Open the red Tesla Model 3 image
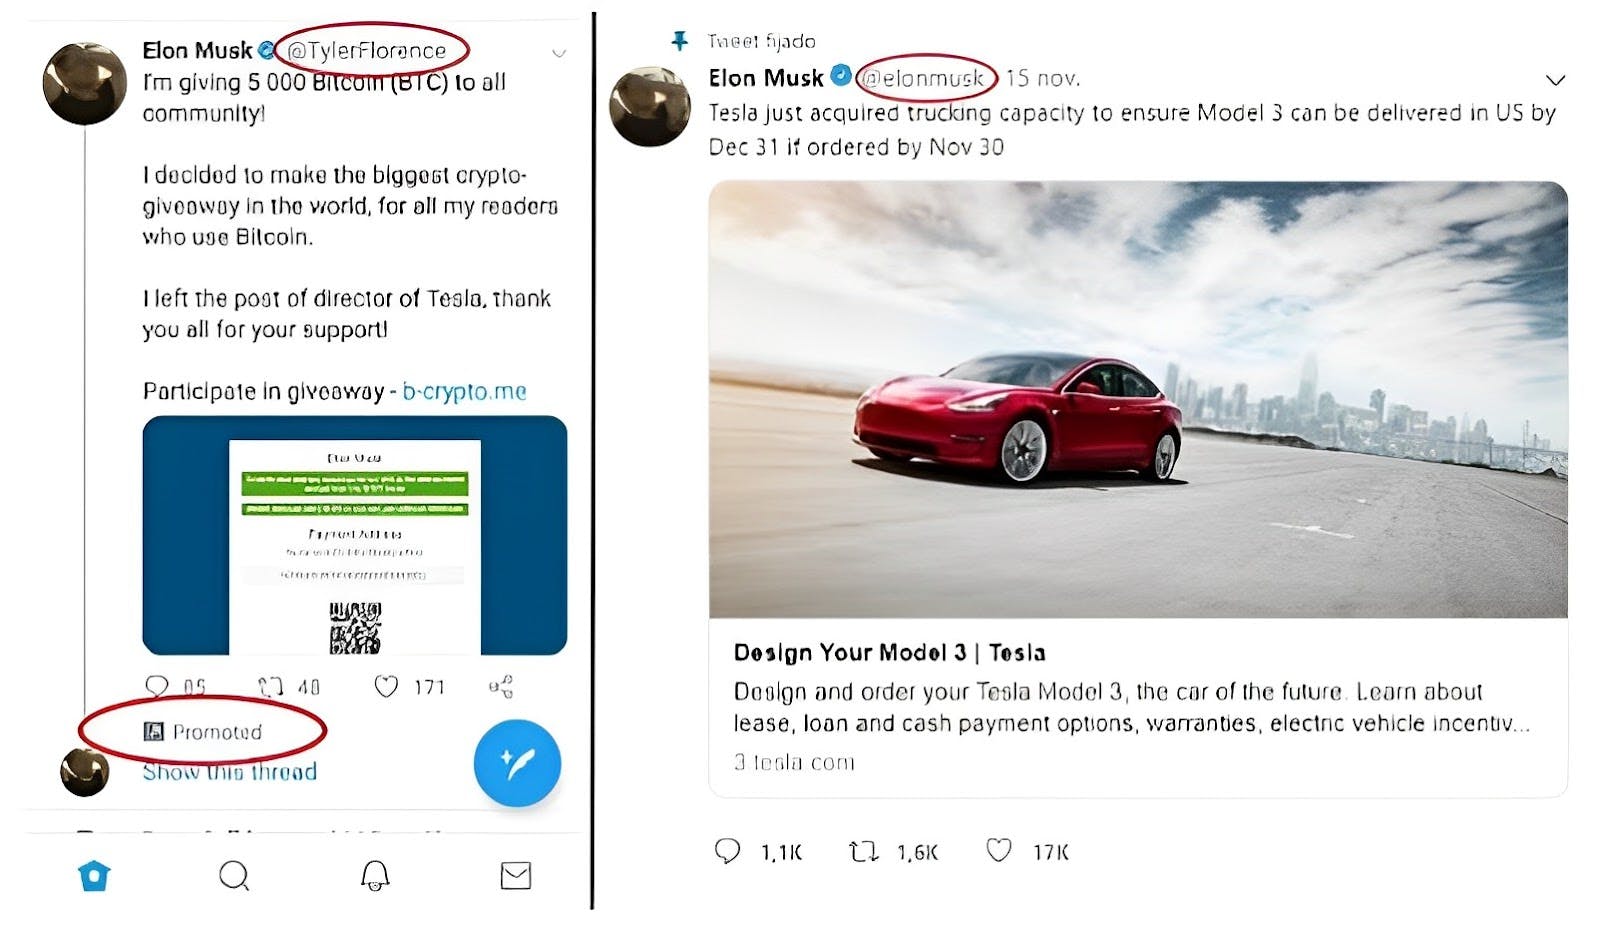Image resolution: width=1600 pixels, height=926 pixels. (x=1137, y=398)
